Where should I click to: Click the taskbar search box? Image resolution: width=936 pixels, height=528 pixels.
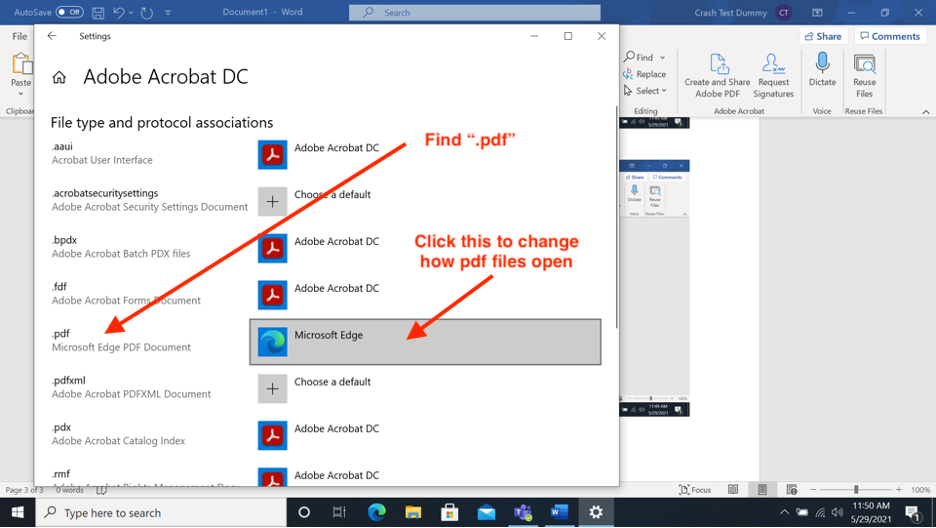coord(161,512)
